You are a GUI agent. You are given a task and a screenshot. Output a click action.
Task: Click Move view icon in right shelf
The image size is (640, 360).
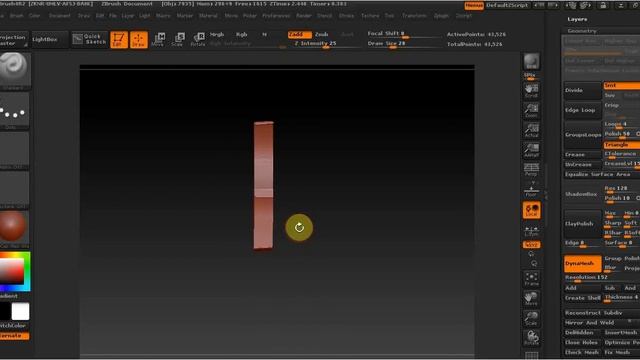coord(531,299)
